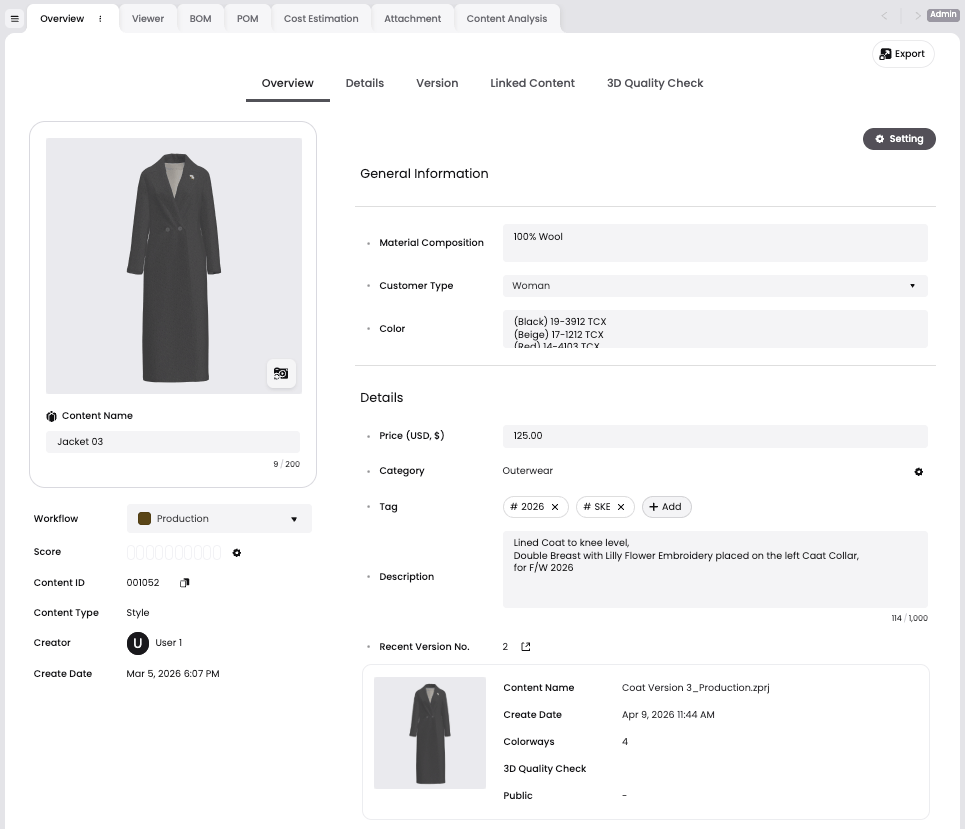Click the Content Name input field

click(172, 442)
